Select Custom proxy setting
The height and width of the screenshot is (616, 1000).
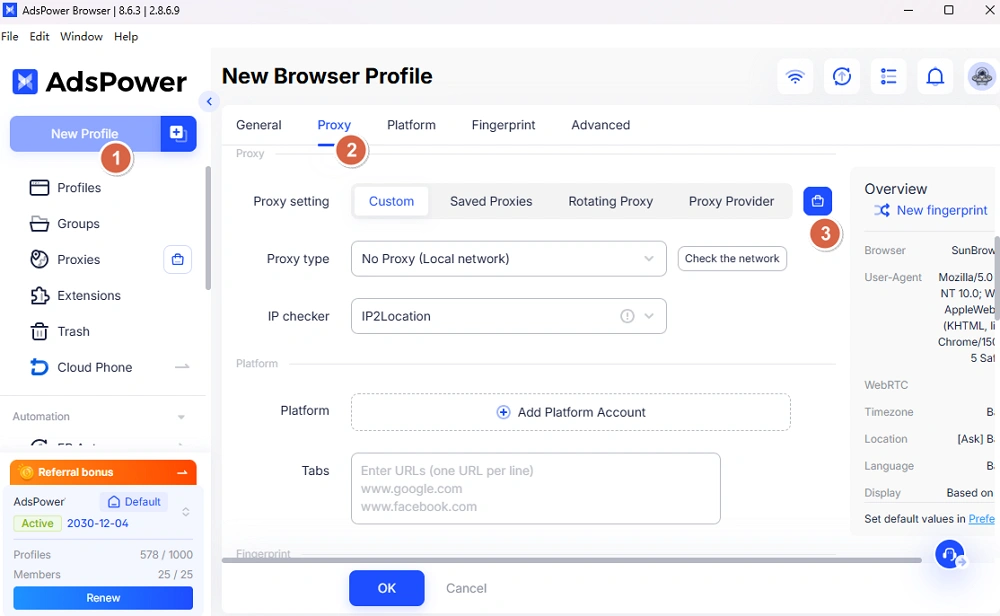coord(391,202)
